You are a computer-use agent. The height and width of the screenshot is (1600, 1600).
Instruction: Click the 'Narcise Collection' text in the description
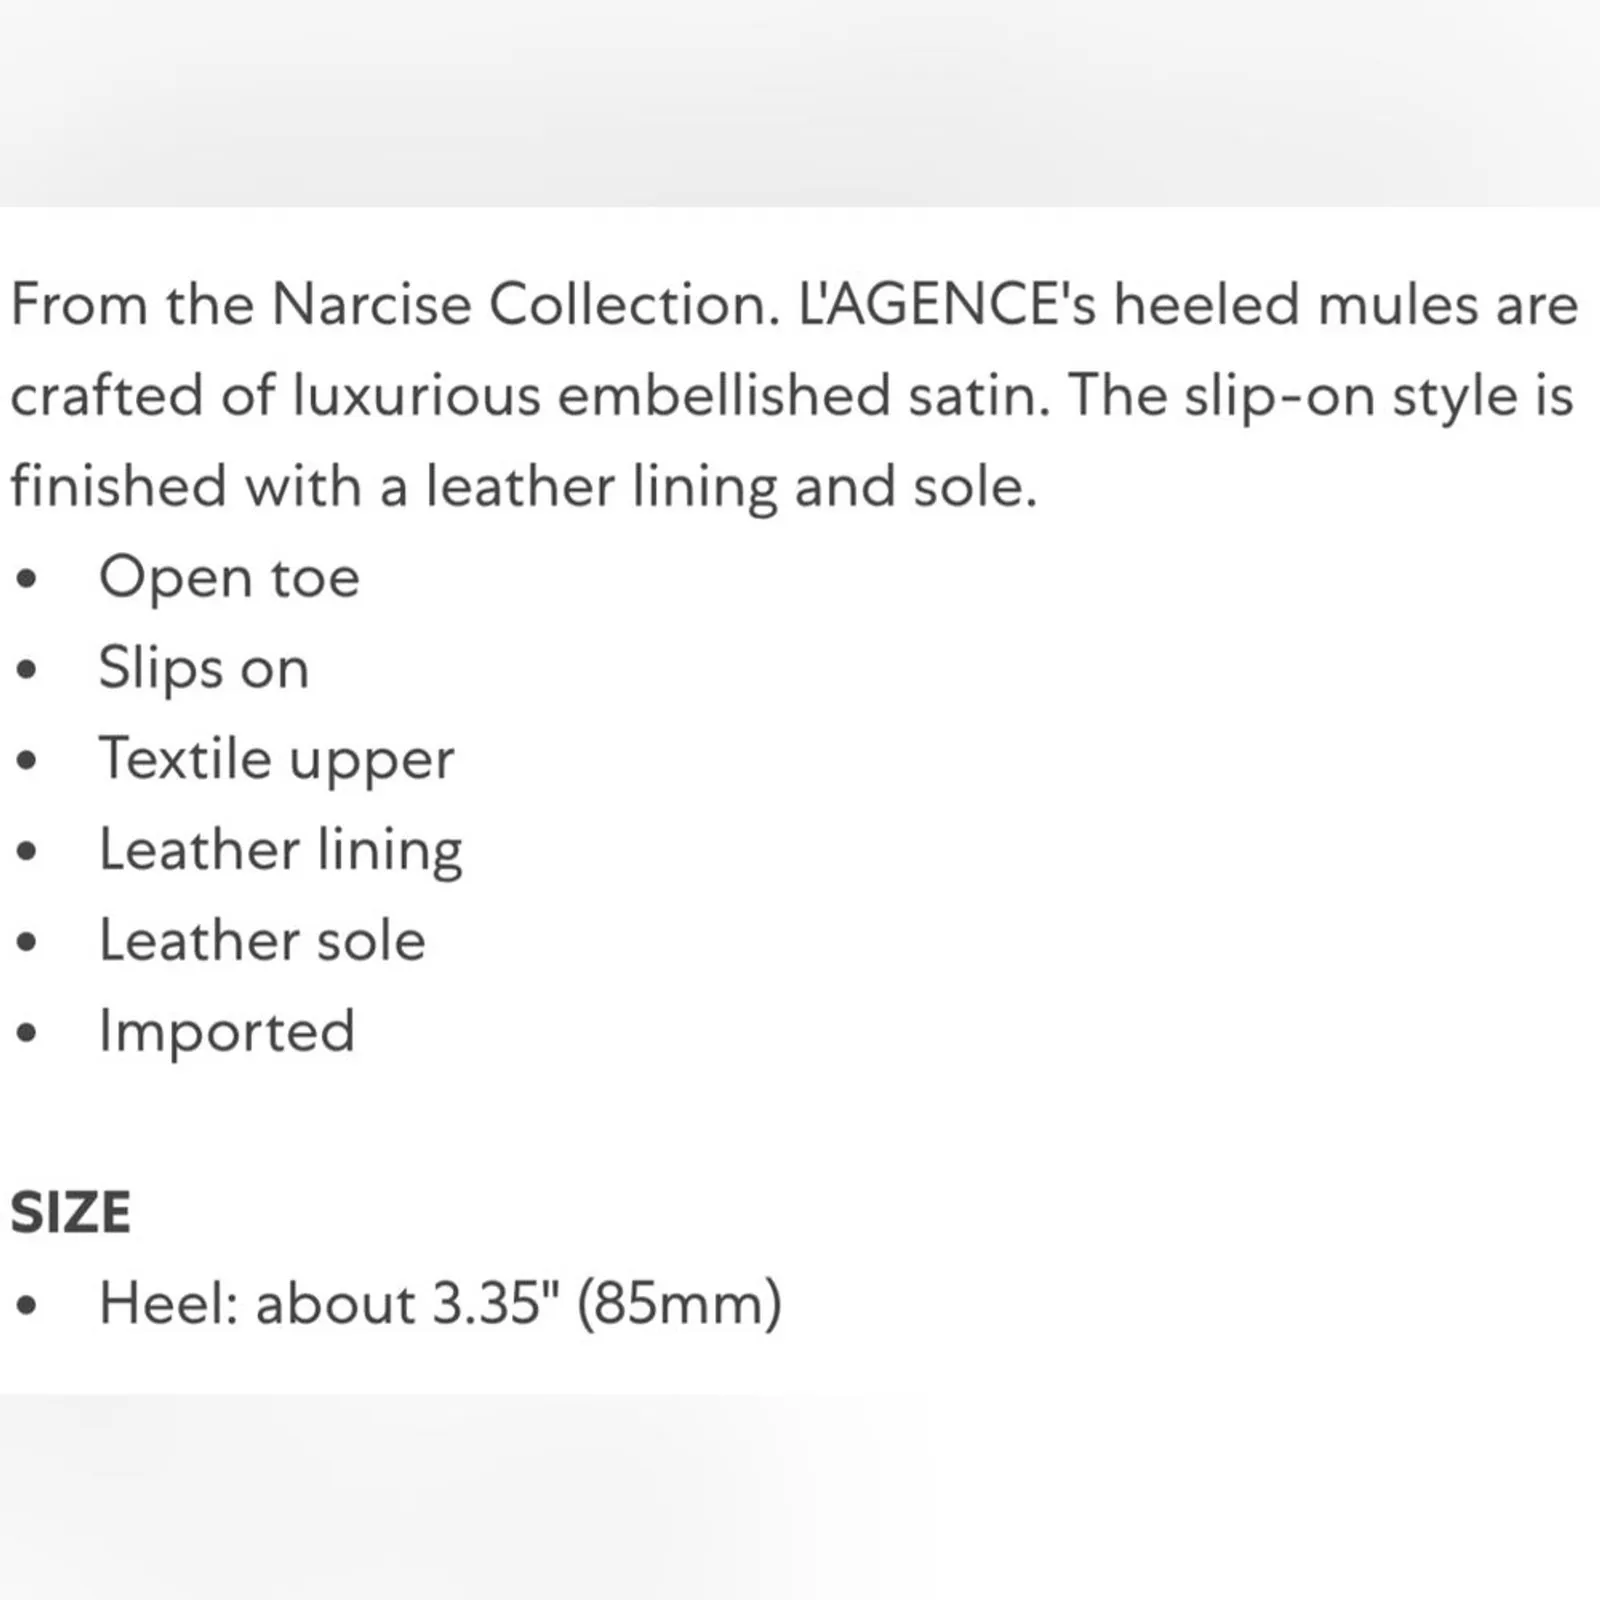coord(524,304)
